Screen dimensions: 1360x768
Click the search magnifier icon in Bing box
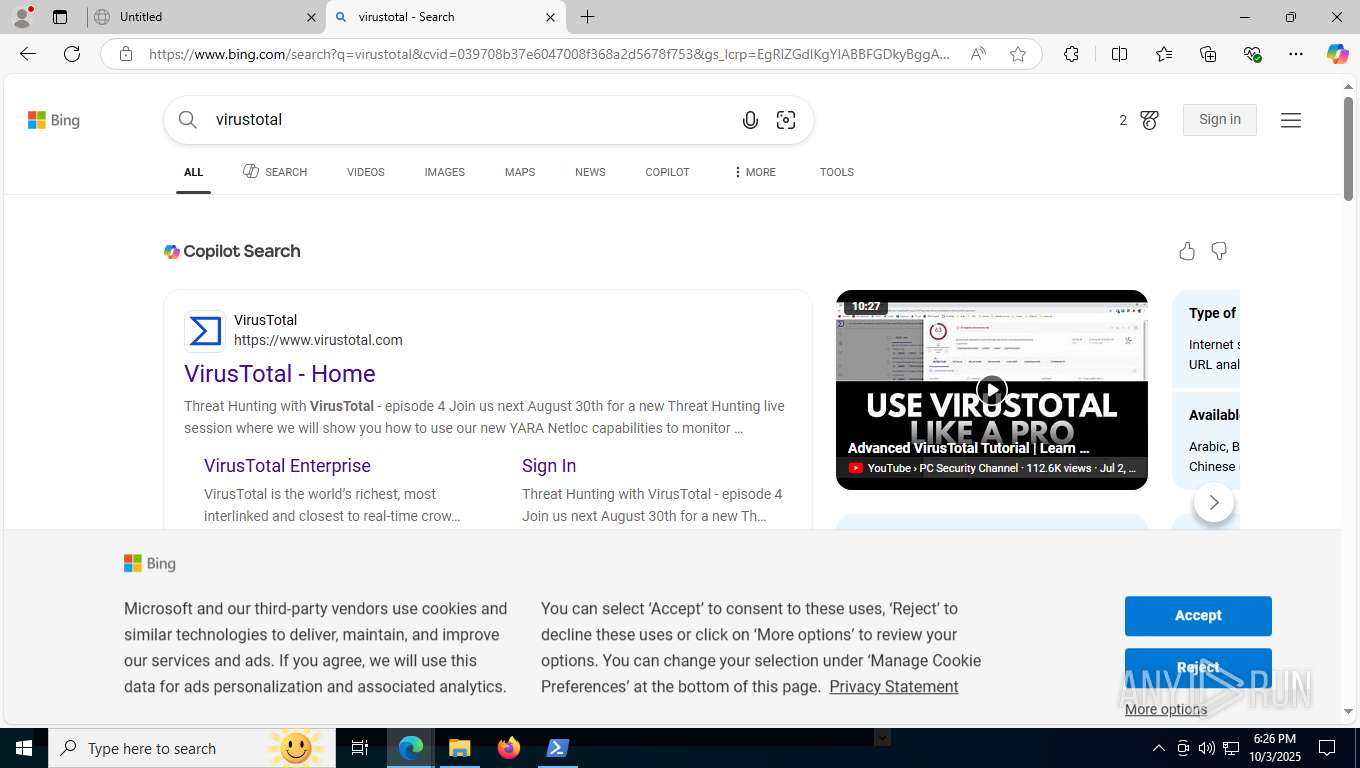pos(188,120)
